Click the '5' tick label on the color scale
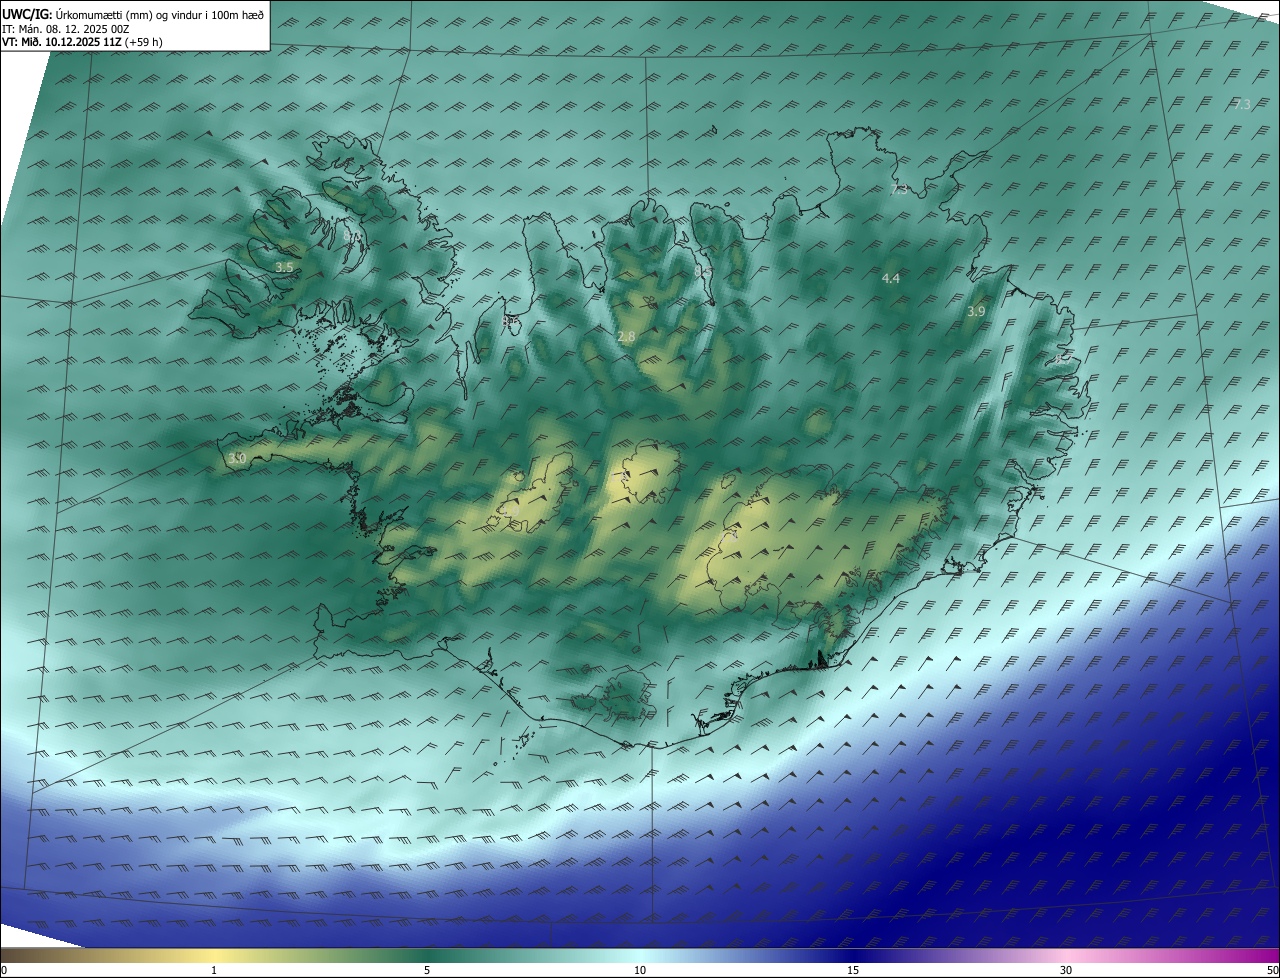1280x978 pixels. (427, 970)
